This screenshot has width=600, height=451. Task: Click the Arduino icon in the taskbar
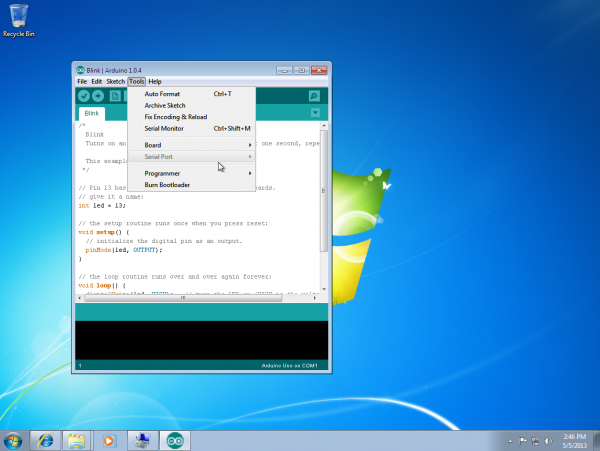coord(175,440)
